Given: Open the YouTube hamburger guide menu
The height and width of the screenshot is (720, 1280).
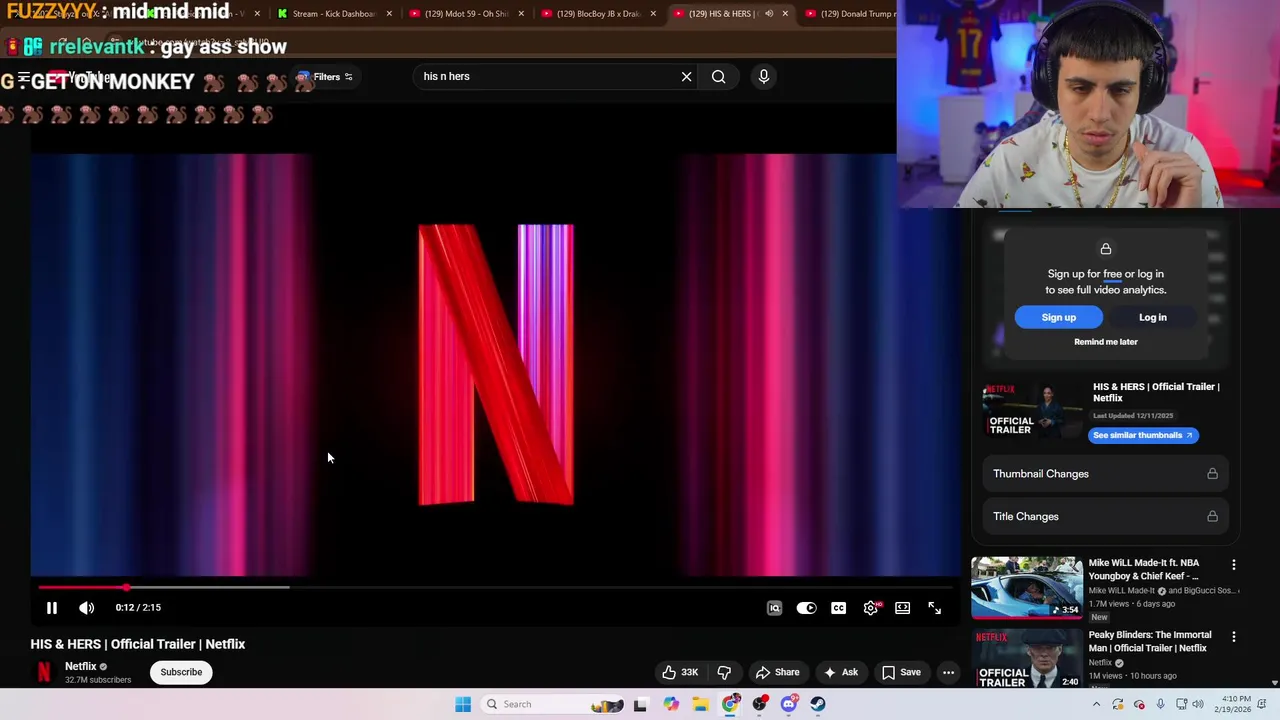Looking at the screenshot, I should pos(23,77).
